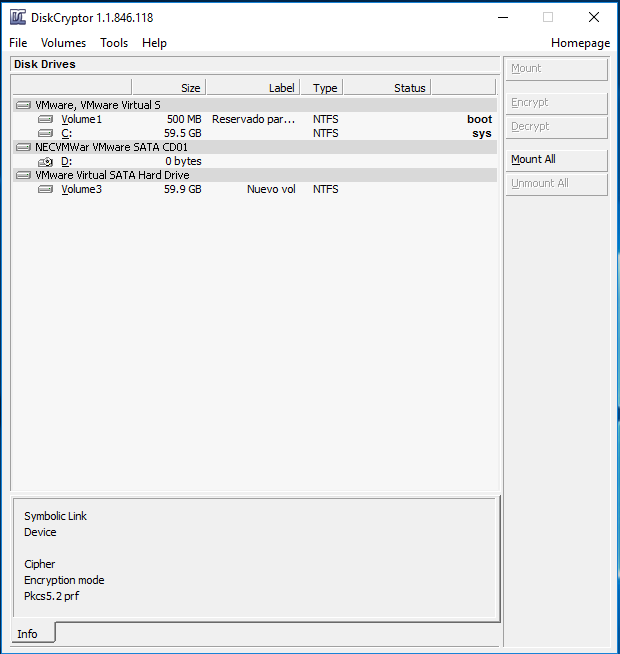Select the VMware Virtual SATA Hard Drive group

click(x=255, y=175)
